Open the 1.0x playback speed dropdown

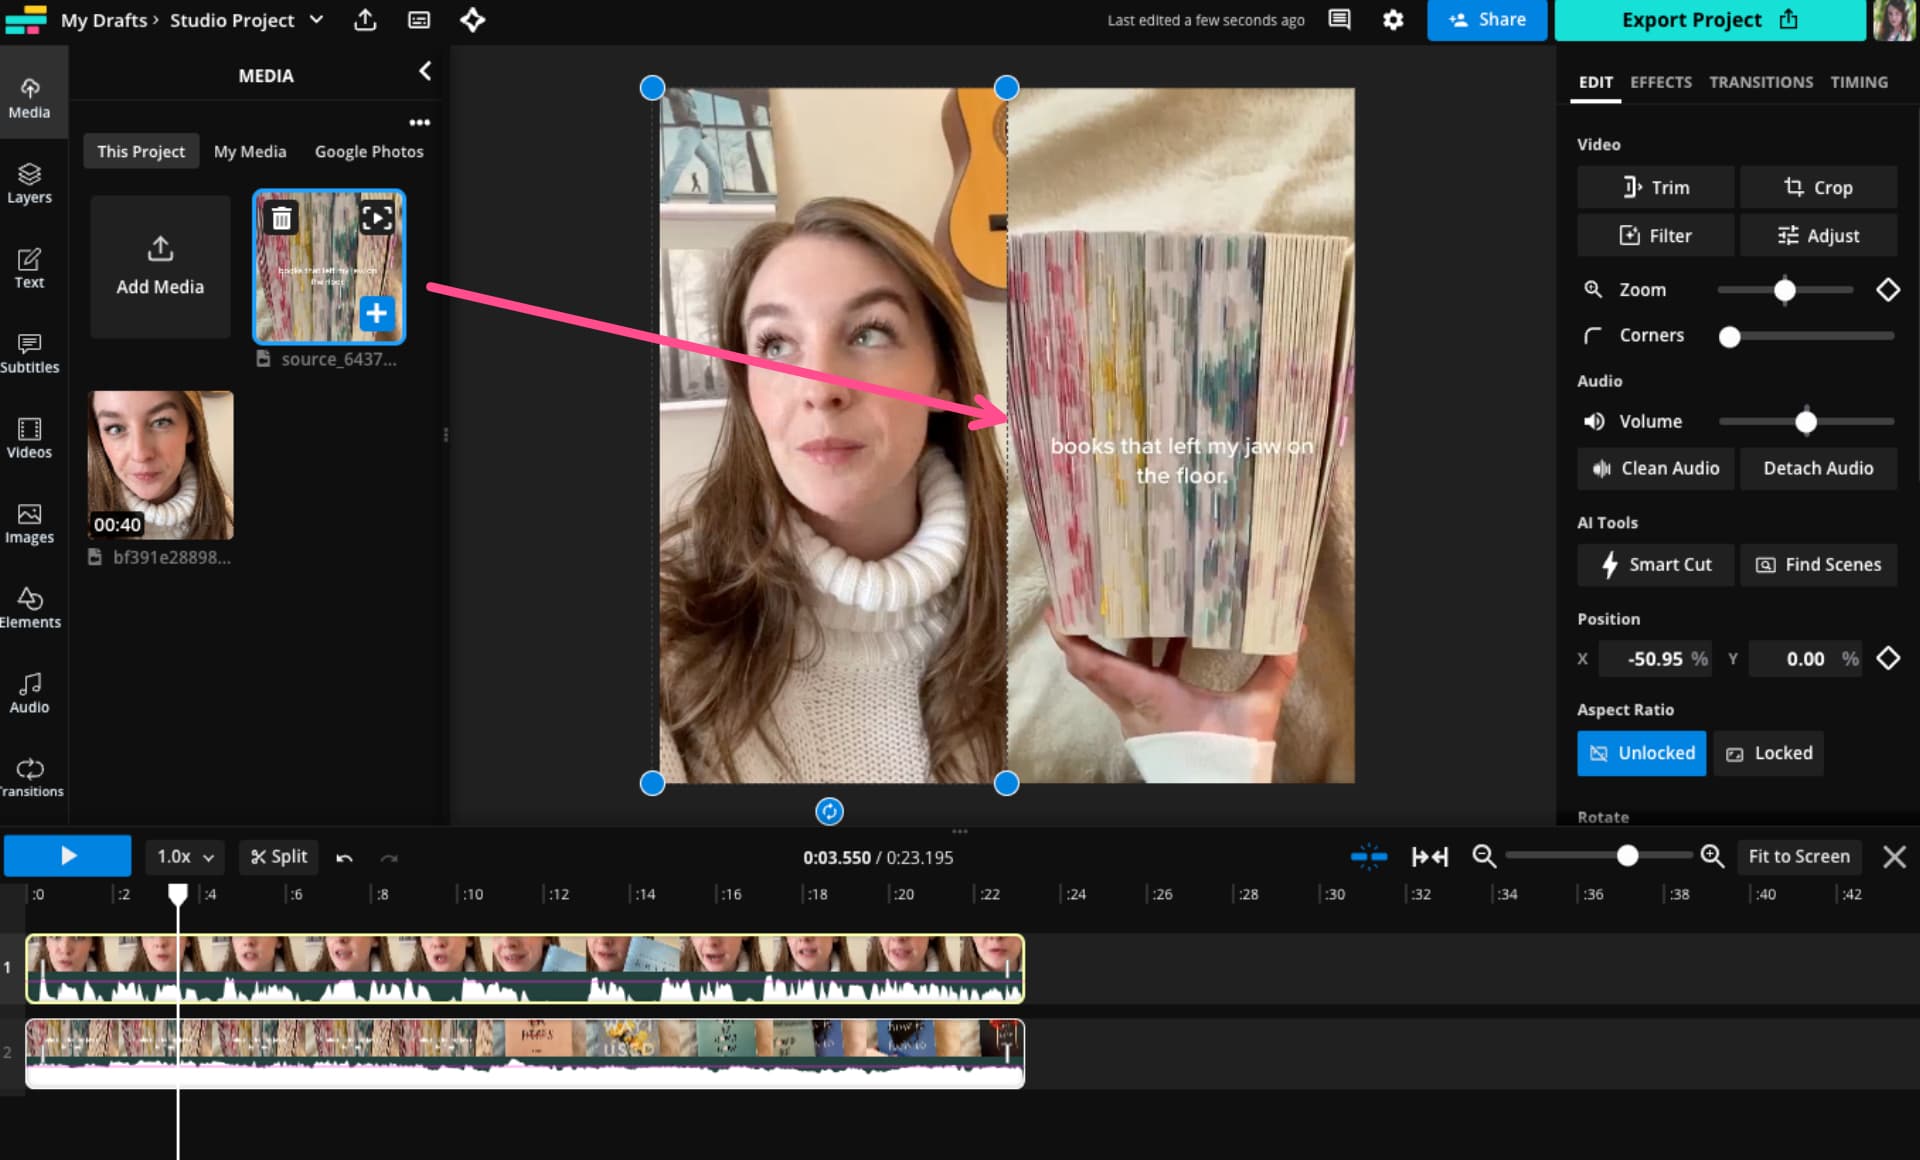tap(185, 857)
